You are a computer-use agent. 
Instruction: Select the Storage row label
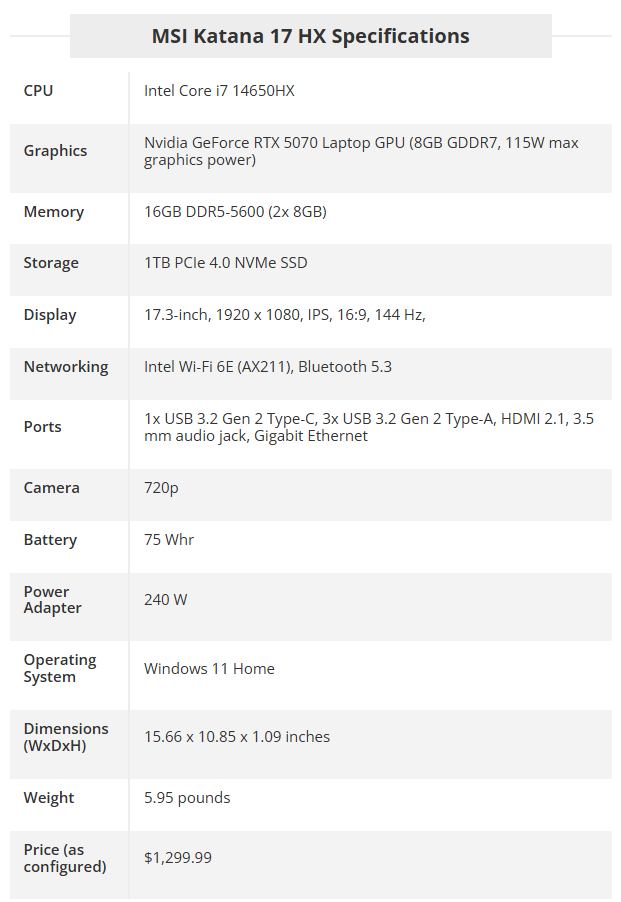coord(51,263)
